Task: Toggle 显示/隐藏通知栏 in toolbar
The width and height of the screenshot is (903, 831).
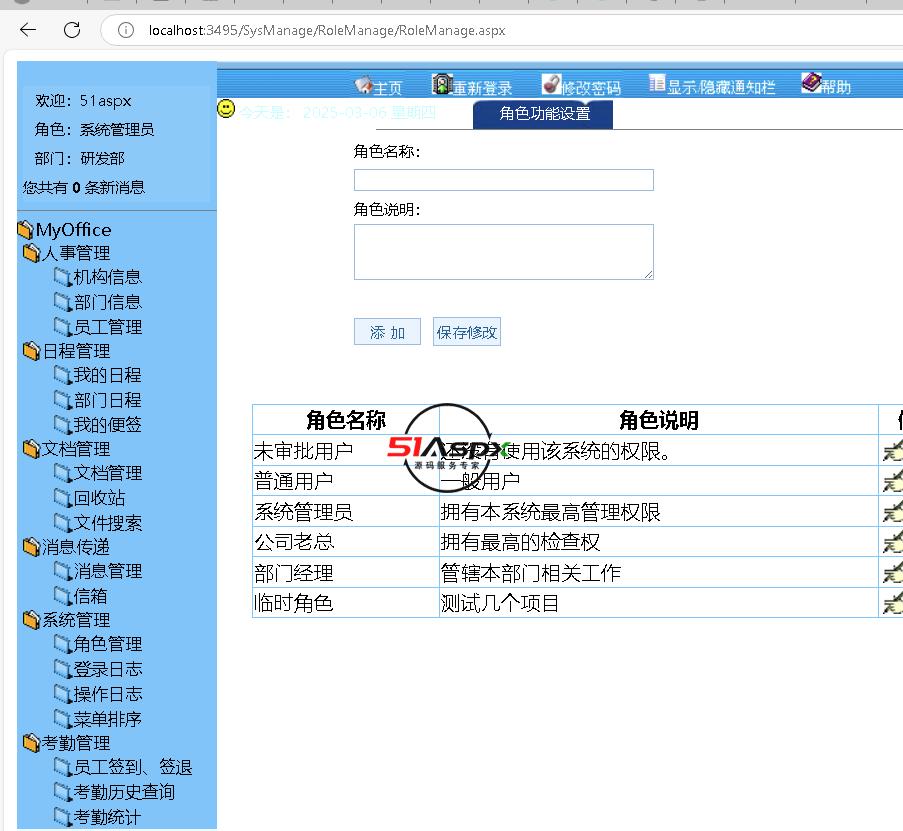Action: (x=721, y=88)
